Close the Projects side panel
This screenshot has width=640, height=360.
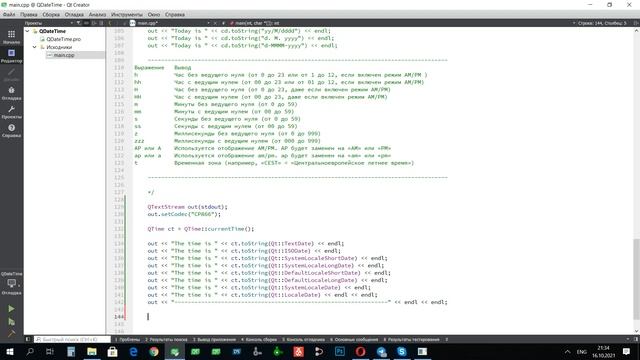pyautogui.click(x=101, y=23)
